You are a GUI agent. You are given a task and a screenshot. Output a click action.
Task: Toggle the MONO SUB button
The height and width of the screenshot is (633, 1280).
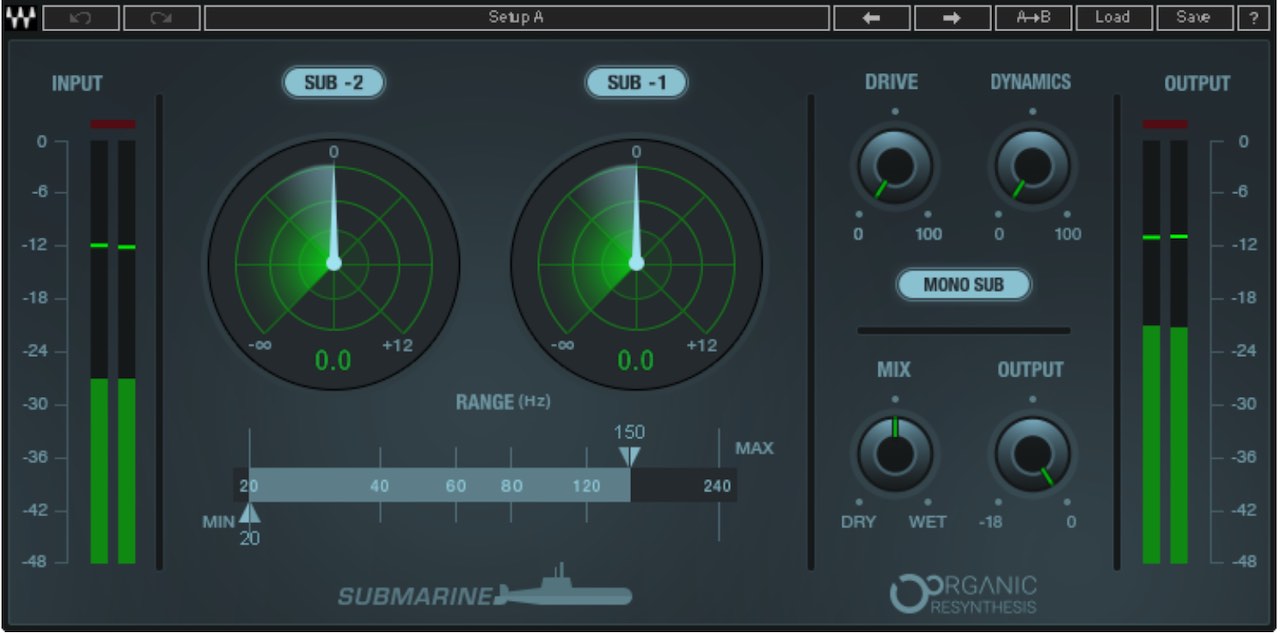point(963,284)
